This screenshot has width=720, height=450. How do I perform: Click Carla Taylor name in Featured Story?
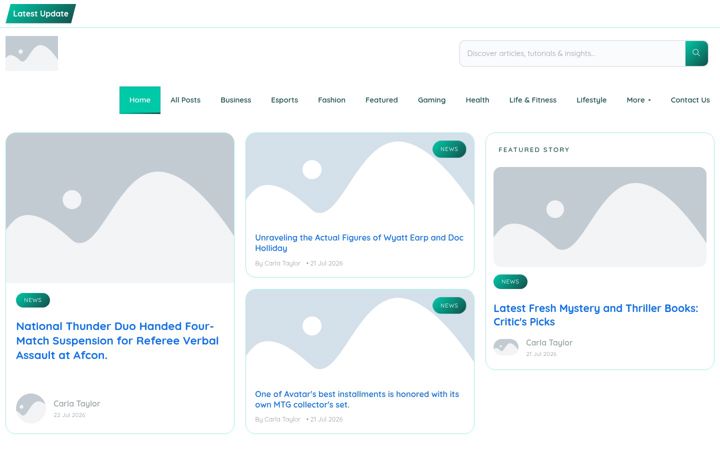[x=549, y=343]
